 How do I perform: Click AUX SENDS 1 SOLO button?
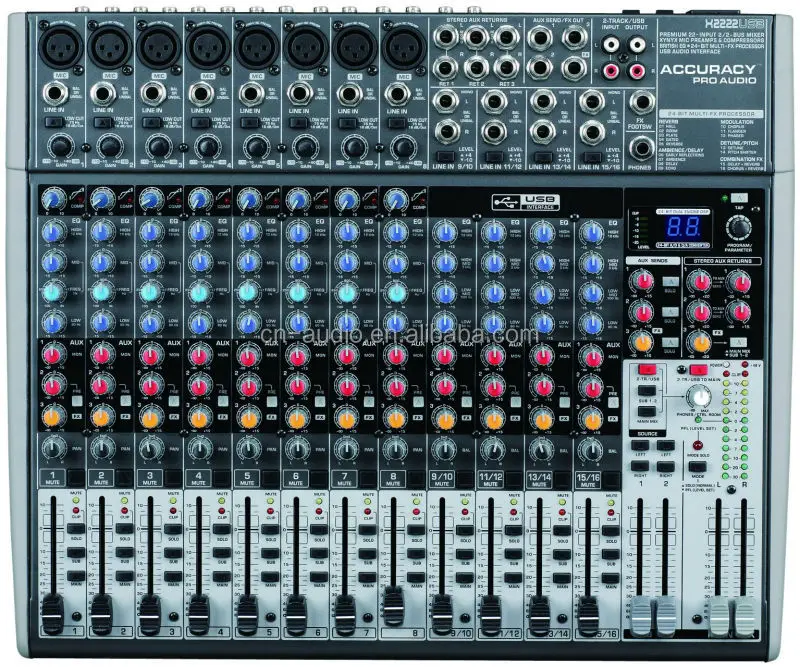point(670,281)
